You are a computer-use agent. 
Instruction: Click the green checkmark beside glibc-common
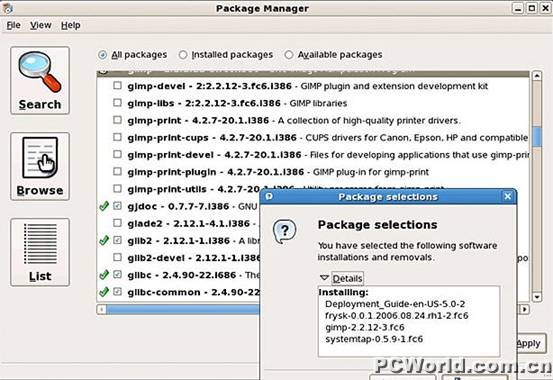point(104,292)
